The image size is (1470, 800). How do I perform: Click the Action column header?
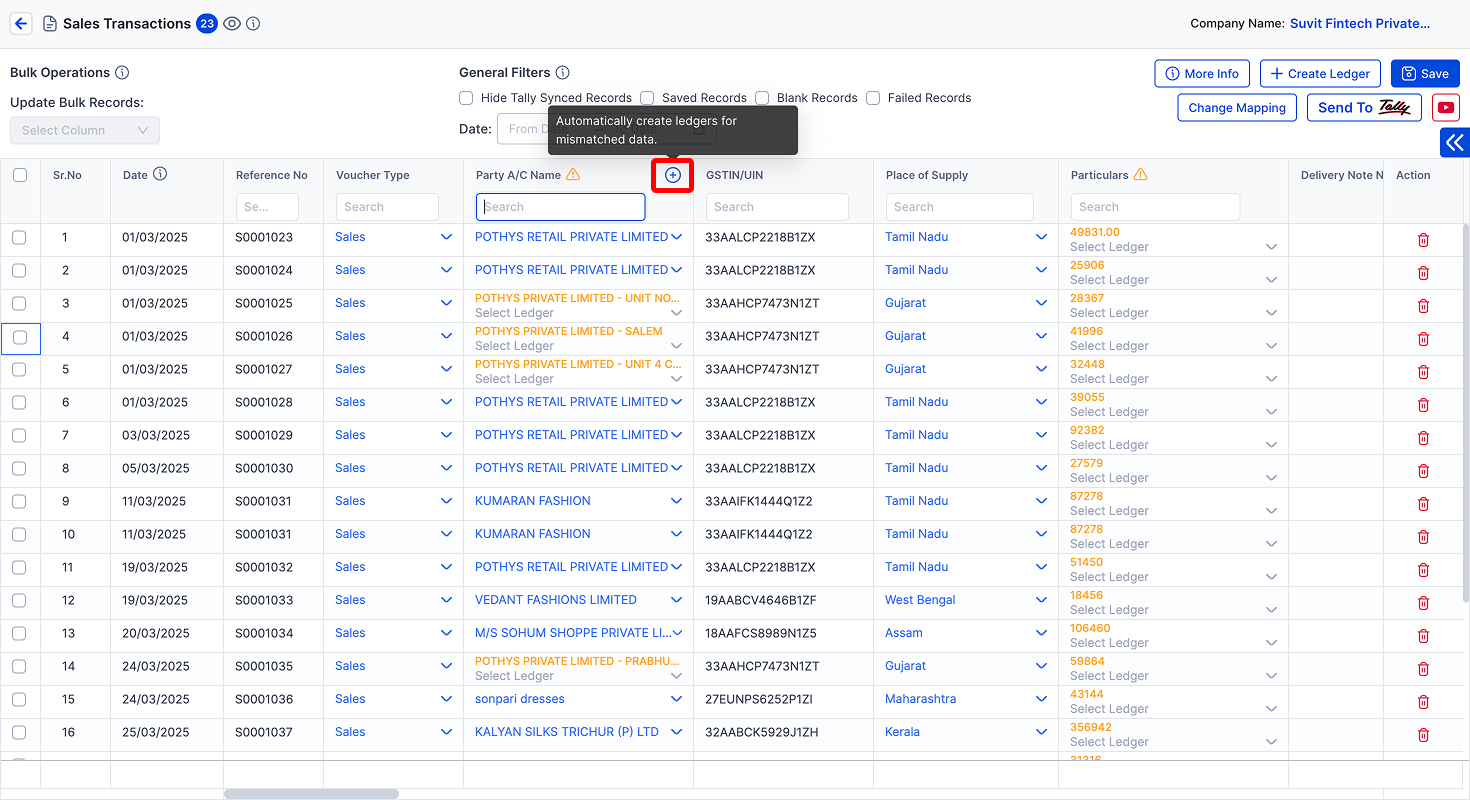pyautogui.click(x=1413, y=175)
